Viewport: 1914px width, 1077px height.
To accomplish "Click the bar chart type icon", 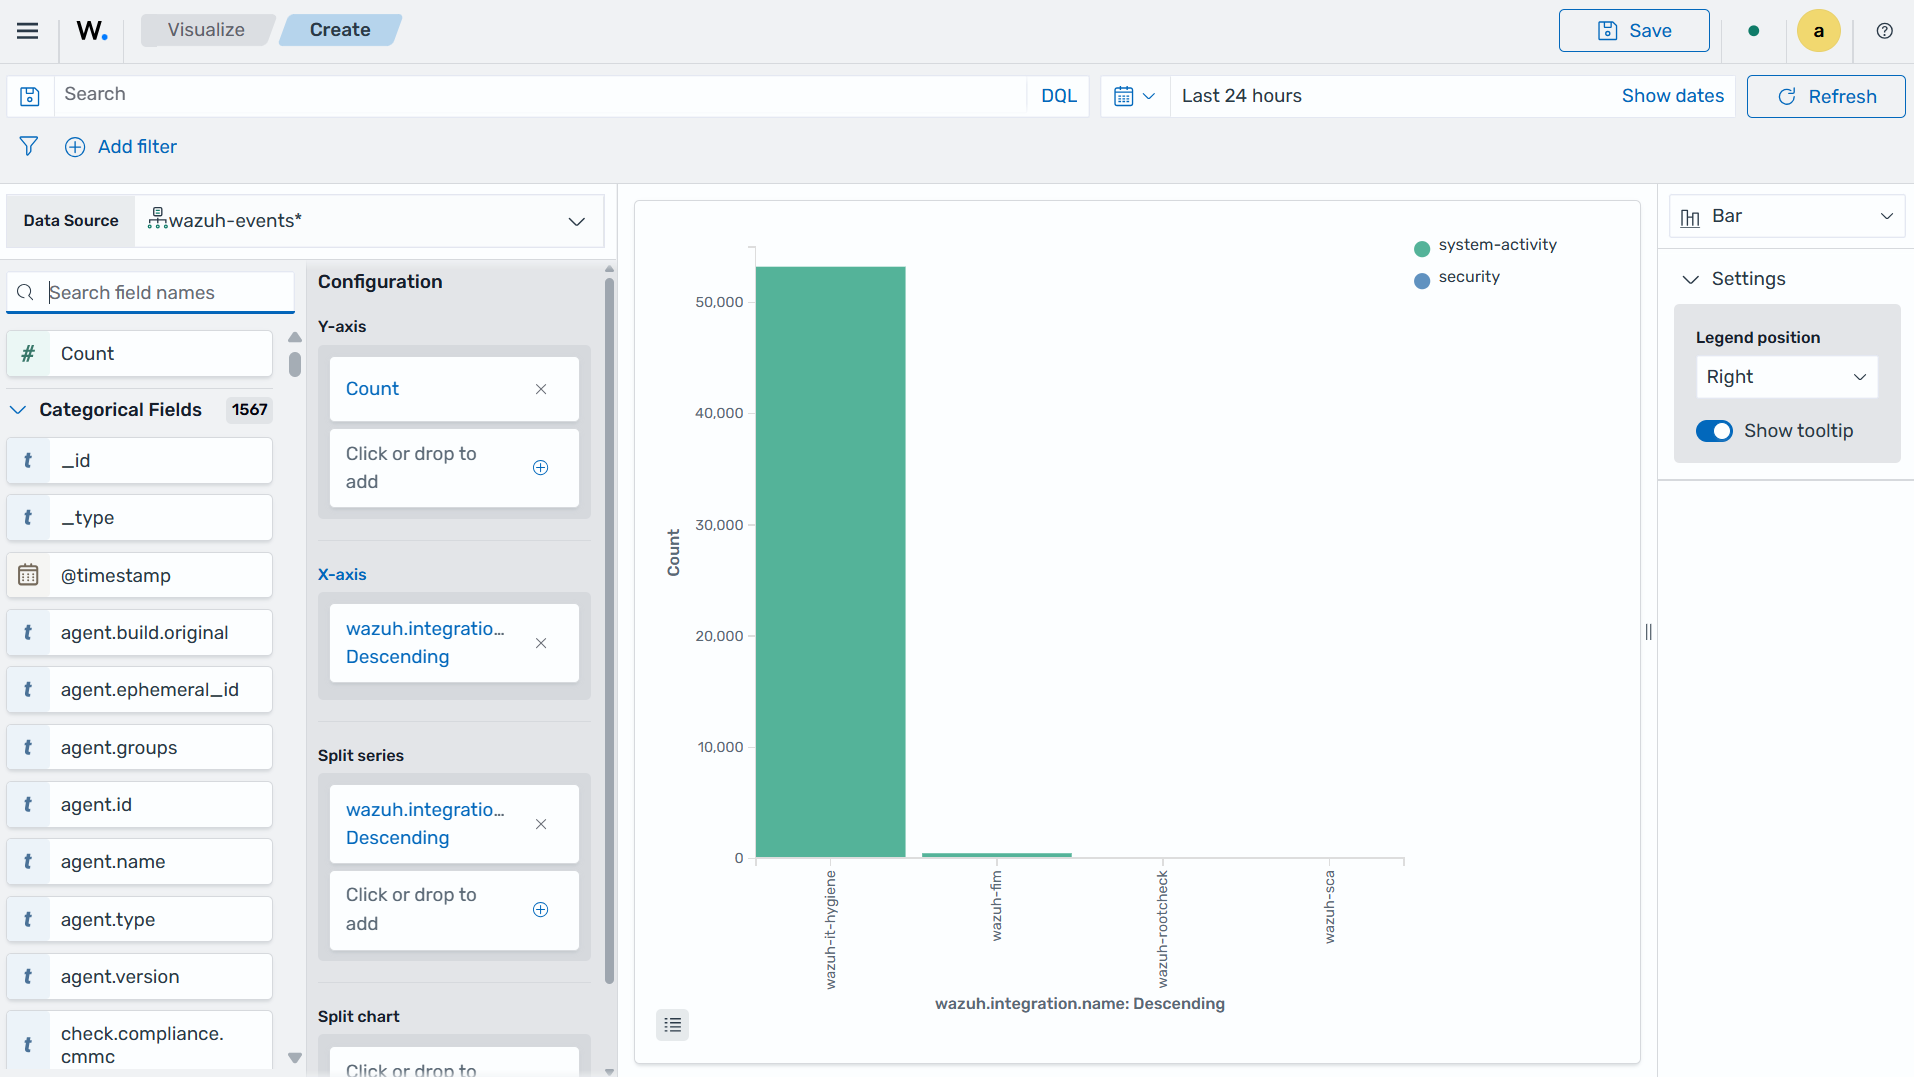I will [1690, 217].
